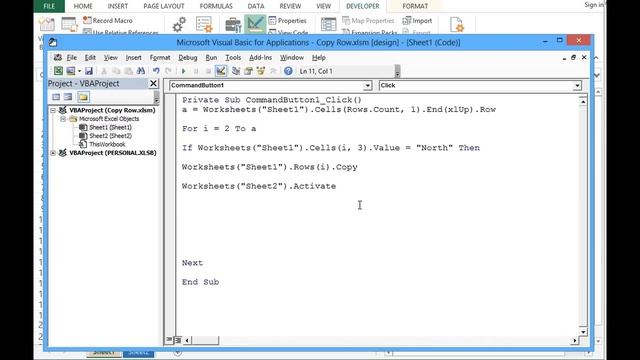Screen dimensions: 640x360
Task: Open the CommandButton1 object dropdown
Action: 367,85
